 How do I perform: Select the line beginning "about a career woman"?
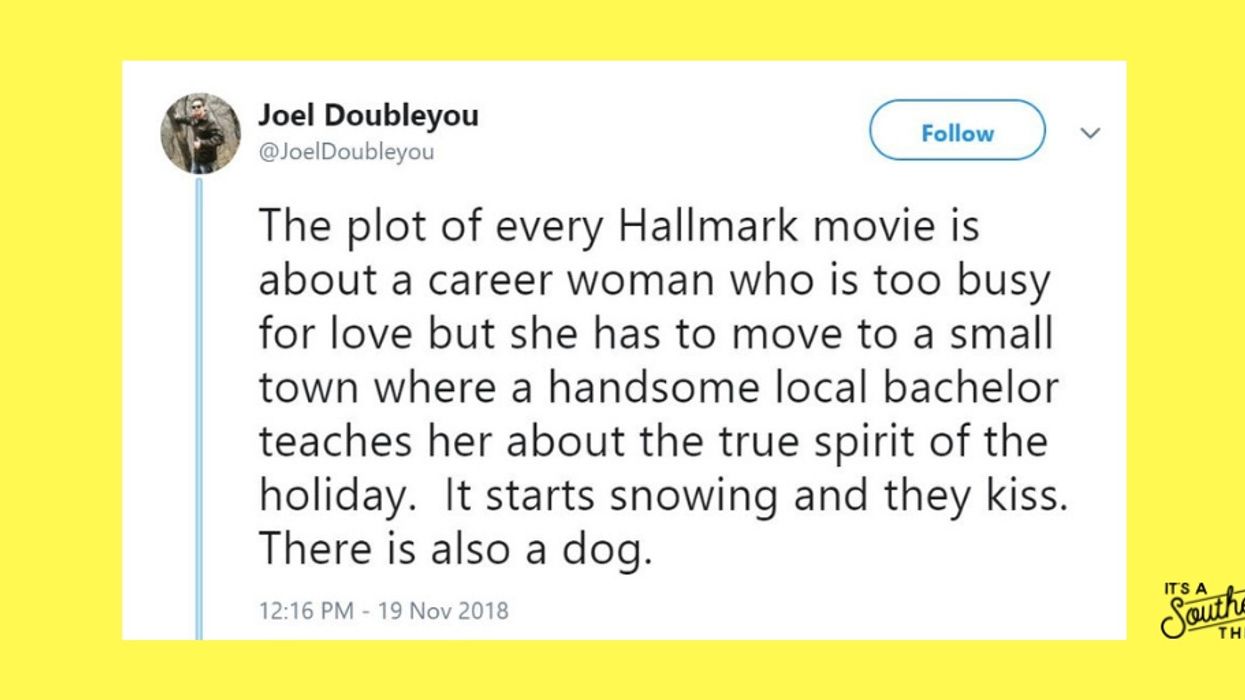pos(654,281)
